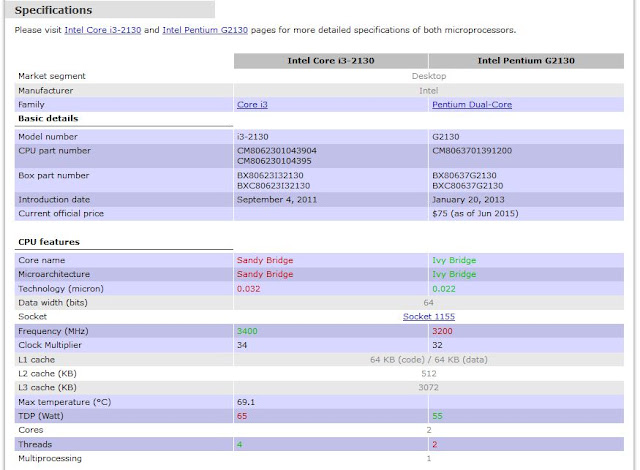Viewport: 640px width, 470px height.
Task: Click the clock multiplier value 34
Action: [242, 345]
